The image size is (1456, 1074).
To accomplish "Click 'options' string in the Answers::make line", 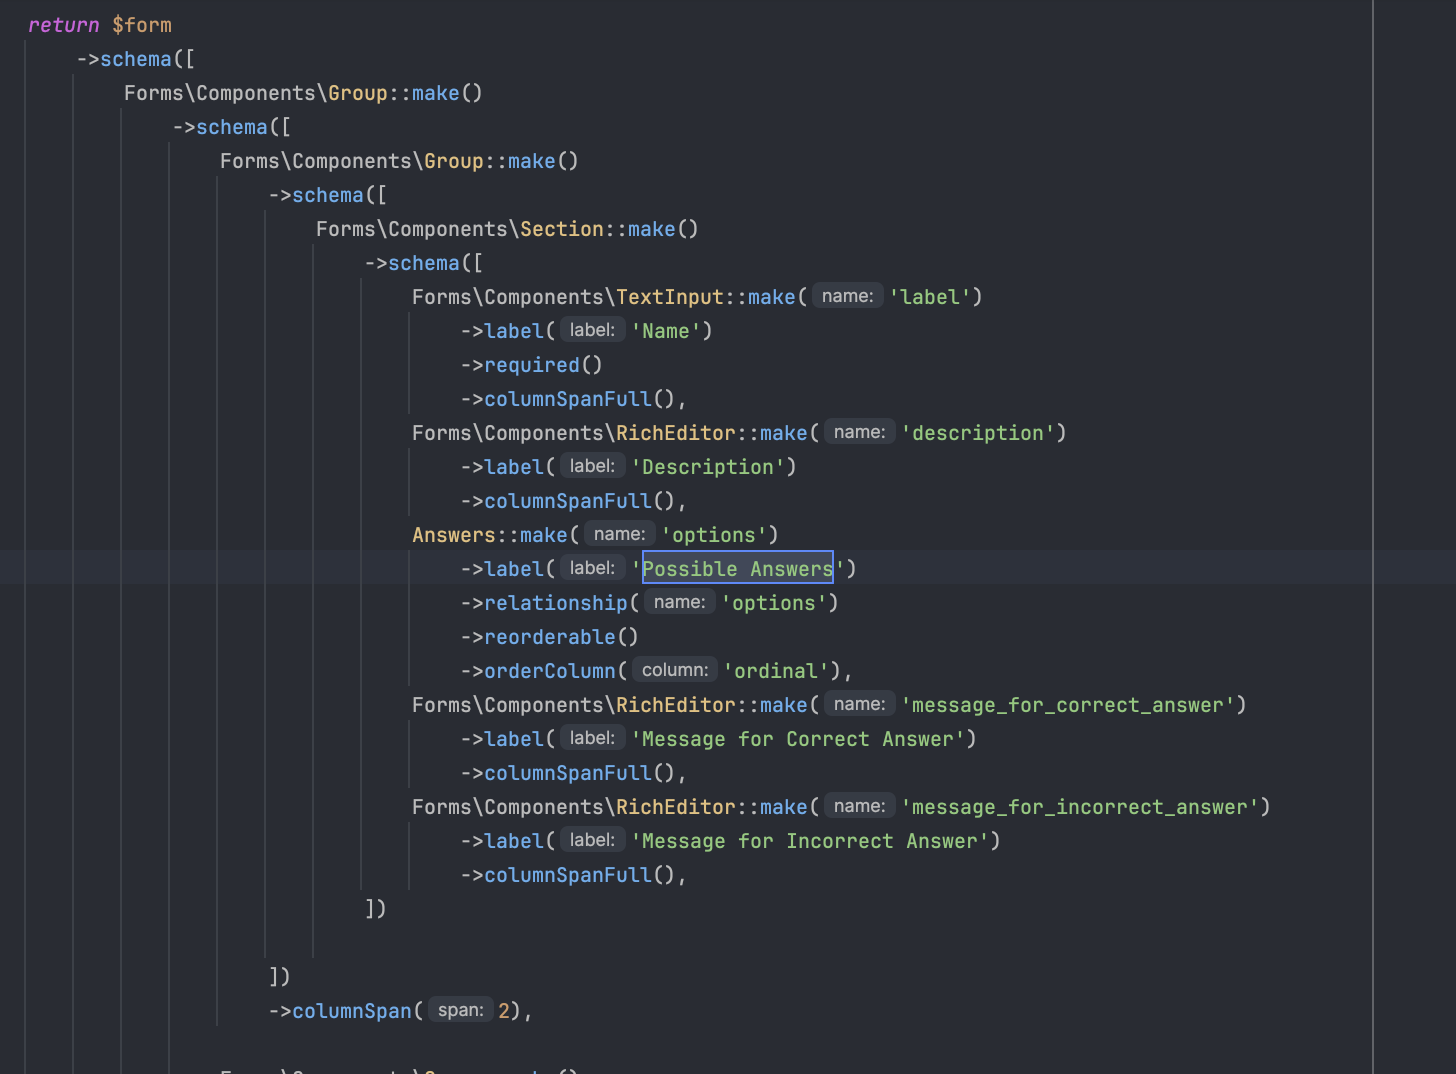I will click(x=714, y=535).
